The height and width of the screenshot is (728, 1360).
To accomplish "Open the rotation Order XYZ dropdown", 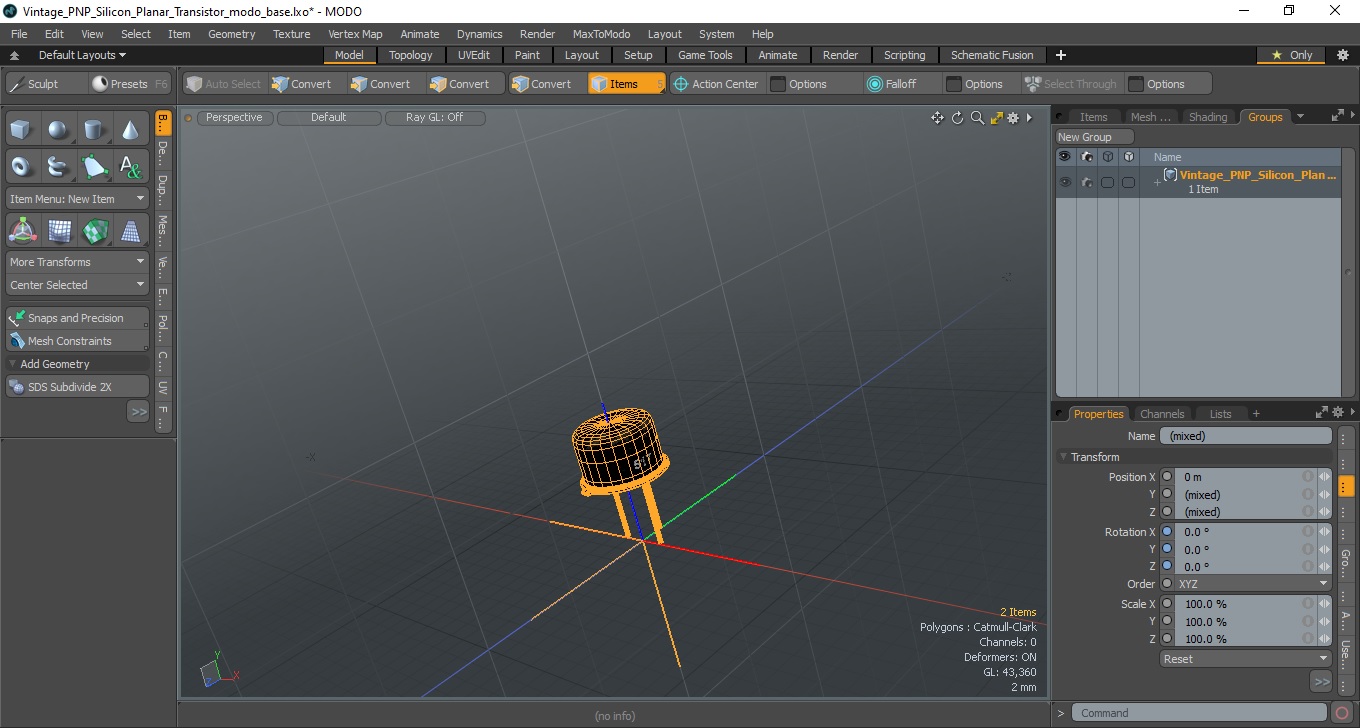I will click(x=1253, y=584).
